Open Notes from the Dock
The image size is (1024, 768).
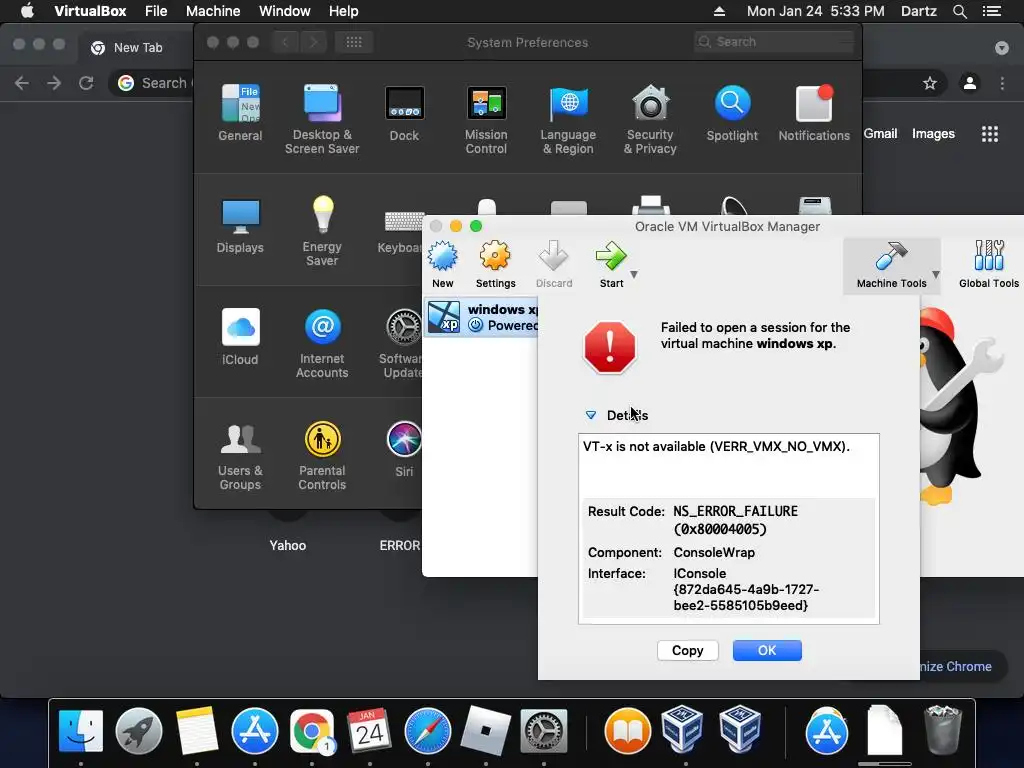[197, 731]
